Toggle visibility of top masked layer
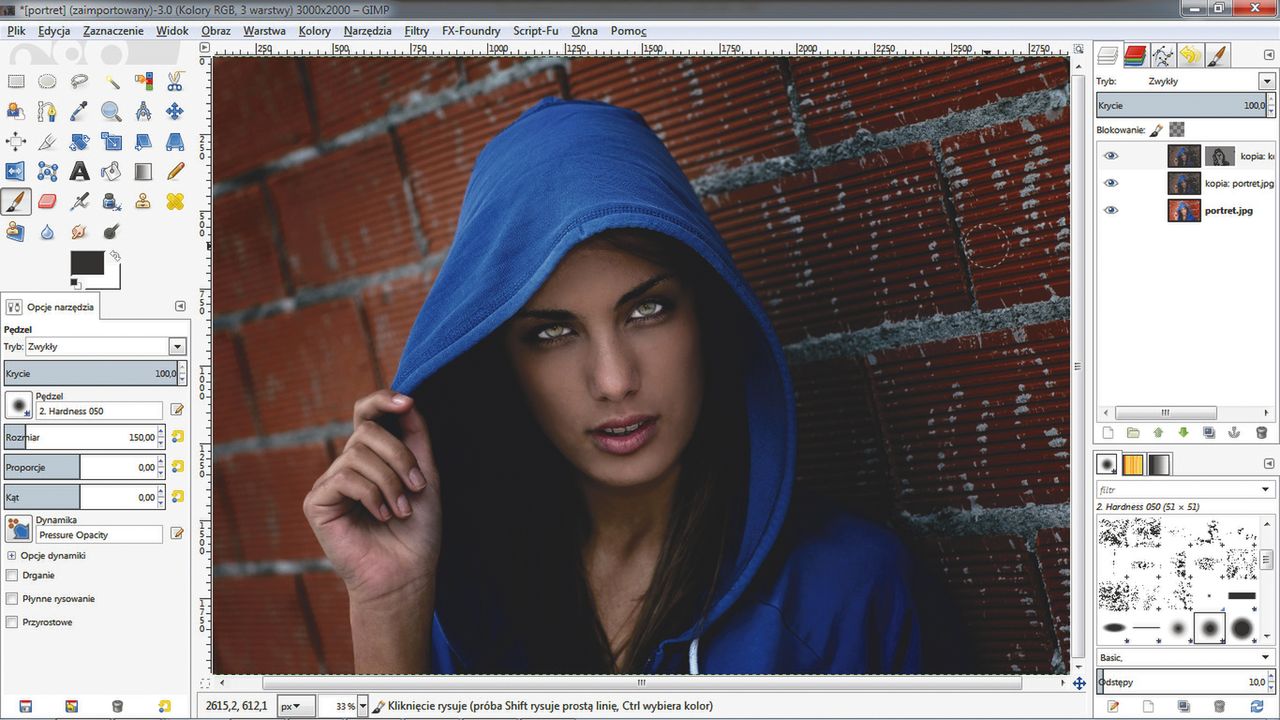 (1110, 156)
